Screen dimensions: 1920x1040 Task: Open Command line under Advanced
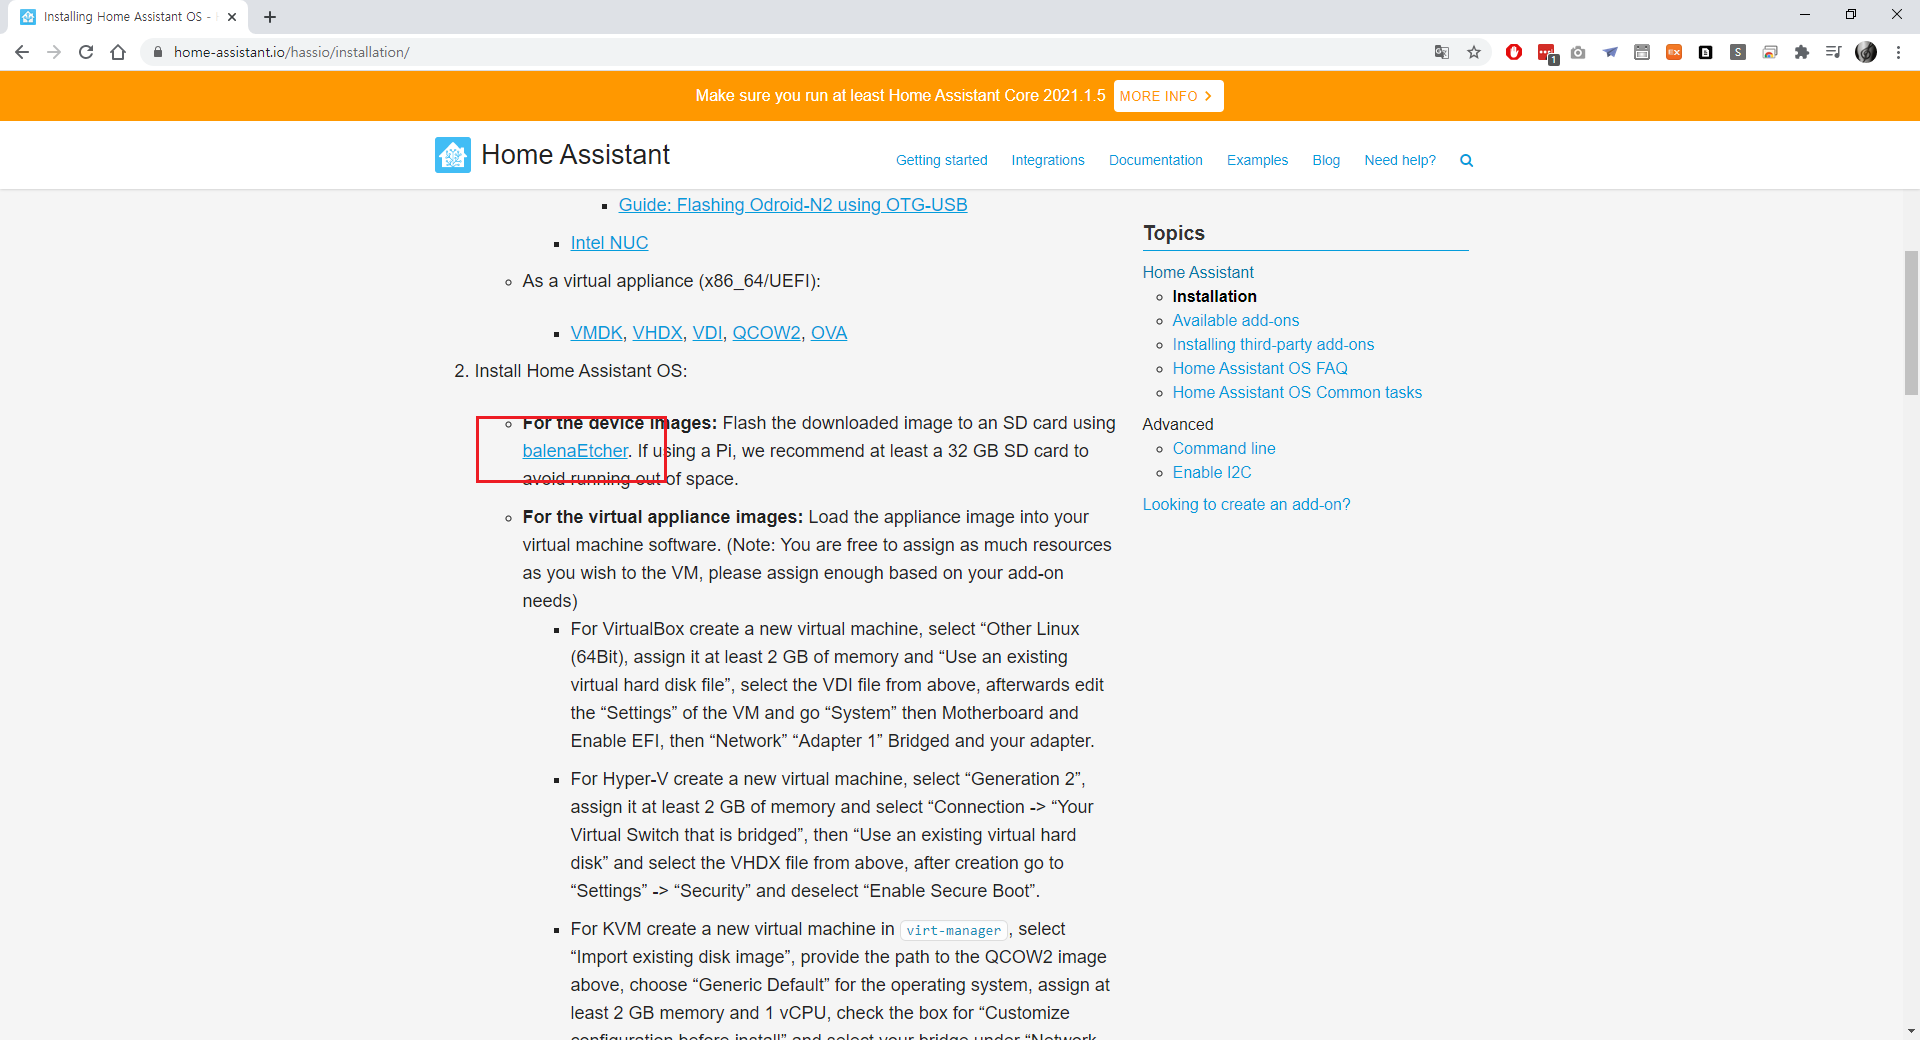(1224, 448)
